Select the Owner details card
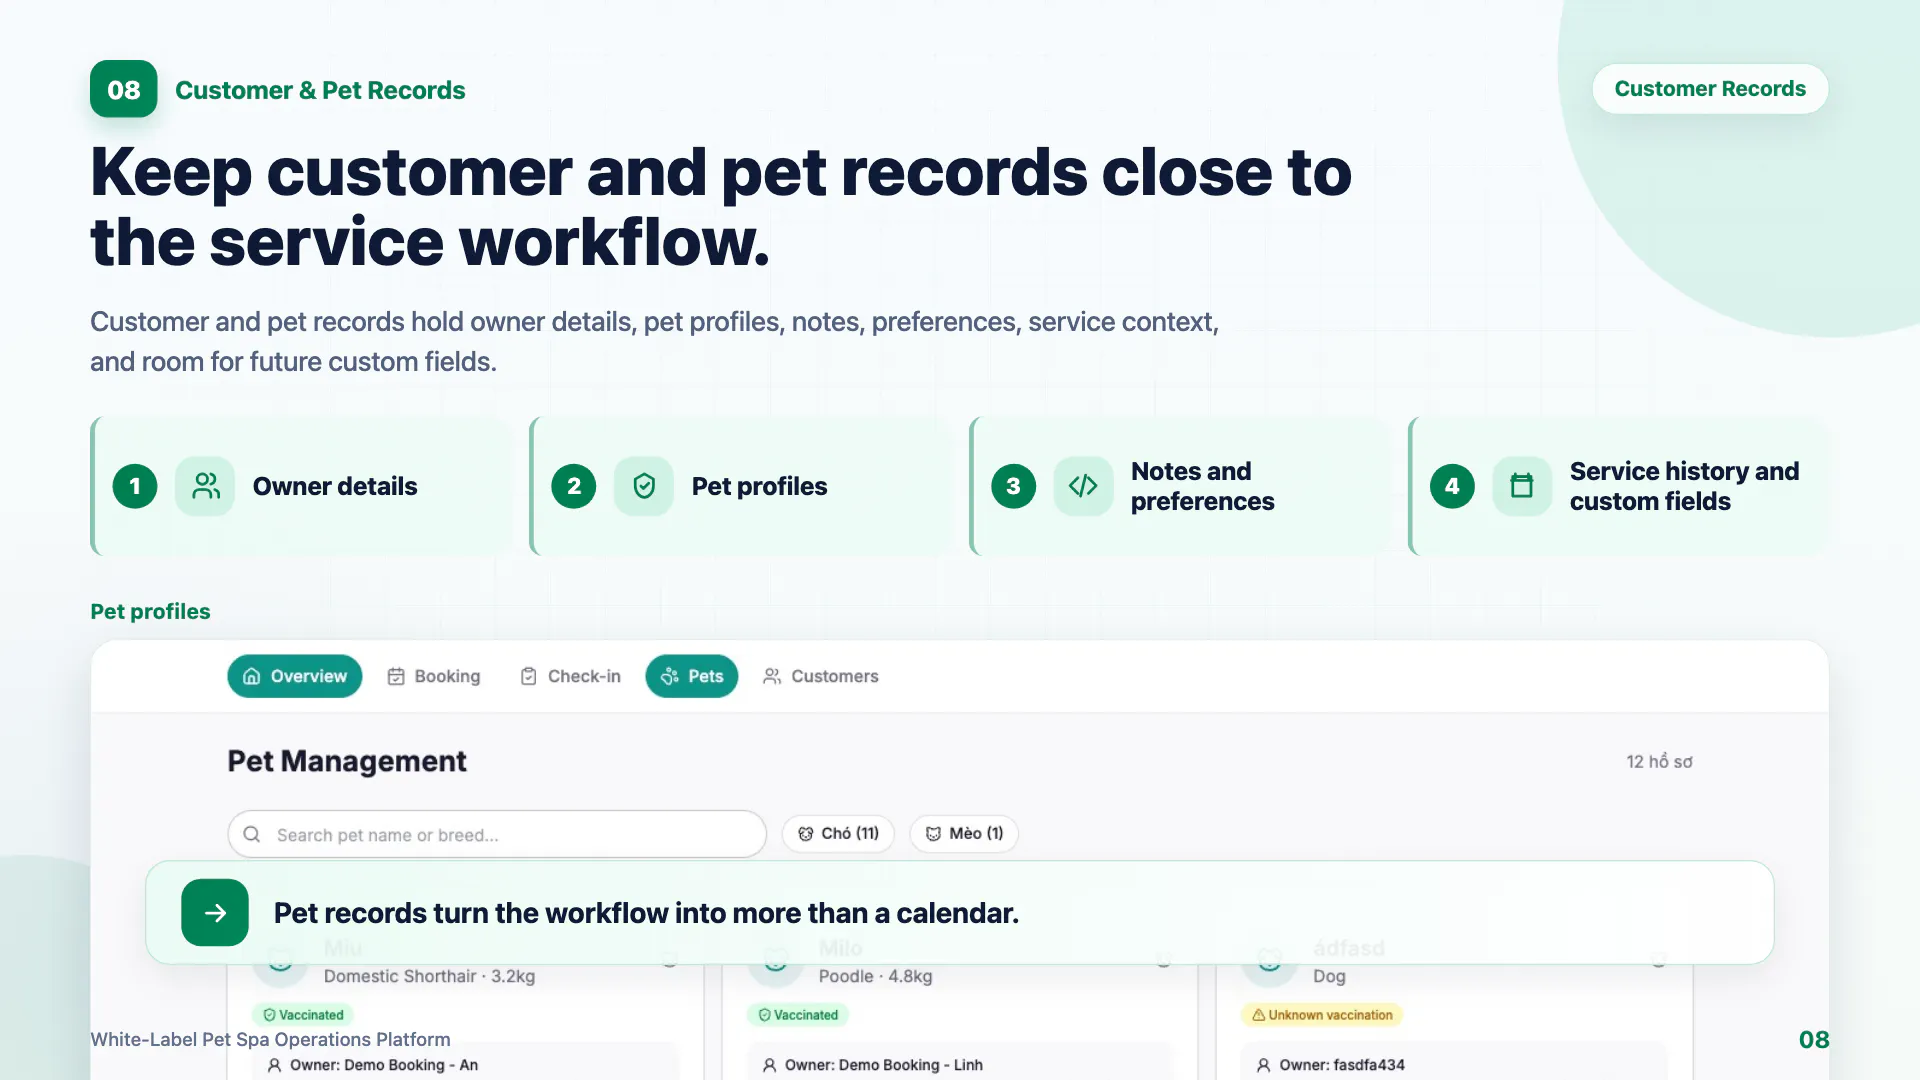The width and height of the screenshot is (1920, 1080). pyautogui.click(x=301, y=486)
